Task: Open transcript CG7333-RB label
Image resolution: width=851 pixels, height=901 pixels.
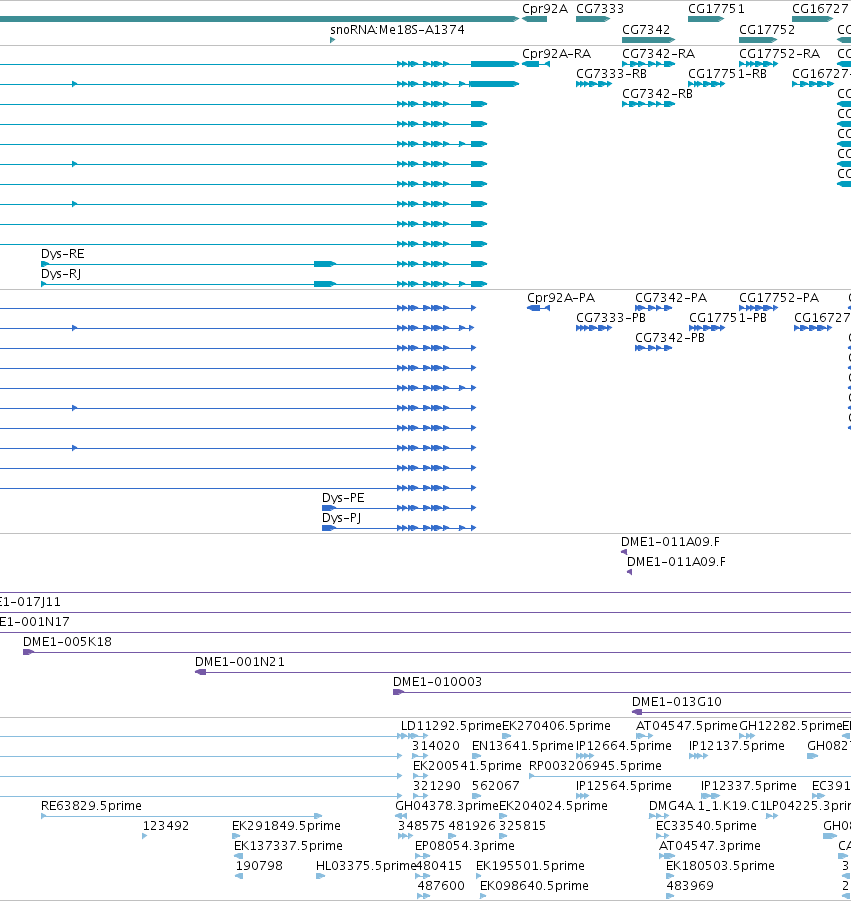Action: (611, 74)
